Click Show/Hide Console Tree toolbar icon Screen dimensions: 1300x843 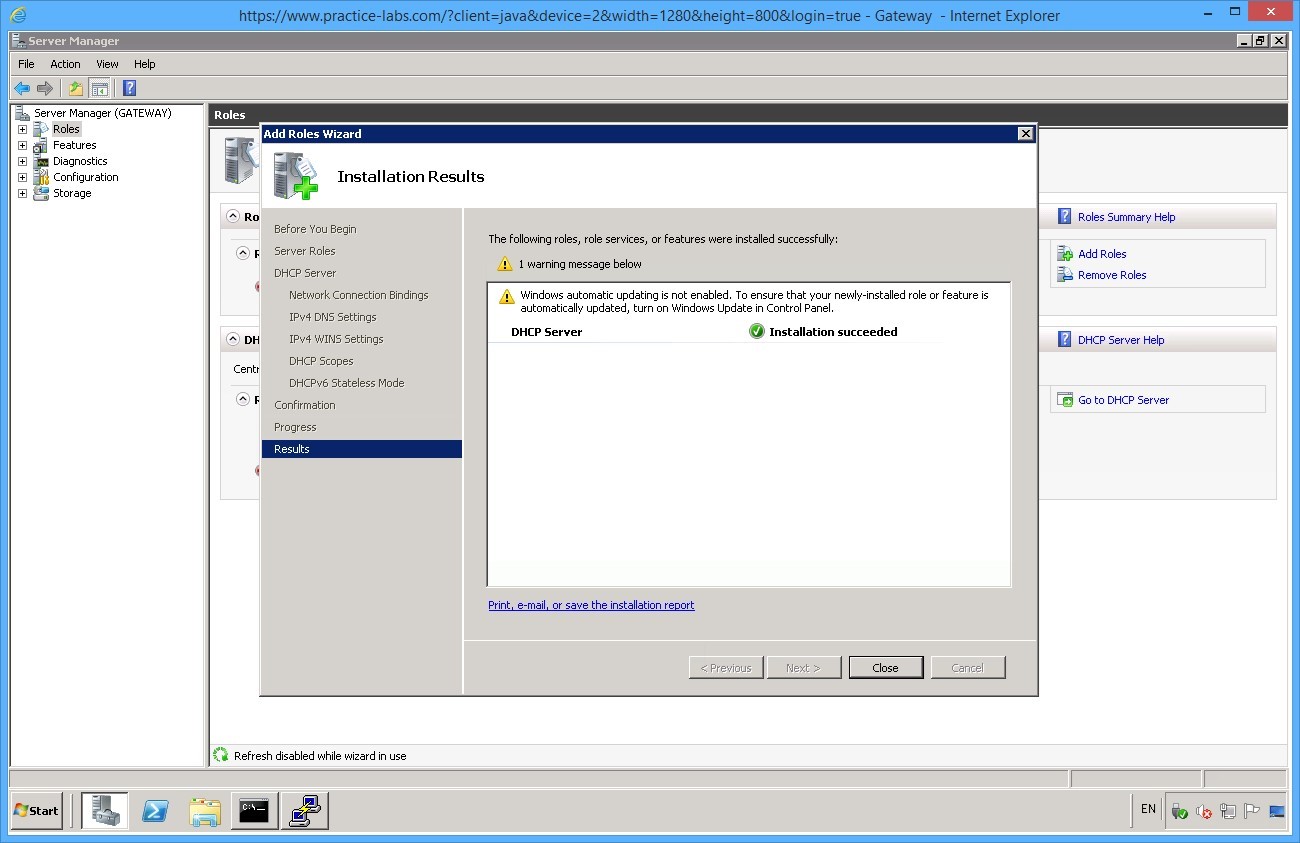99,88
